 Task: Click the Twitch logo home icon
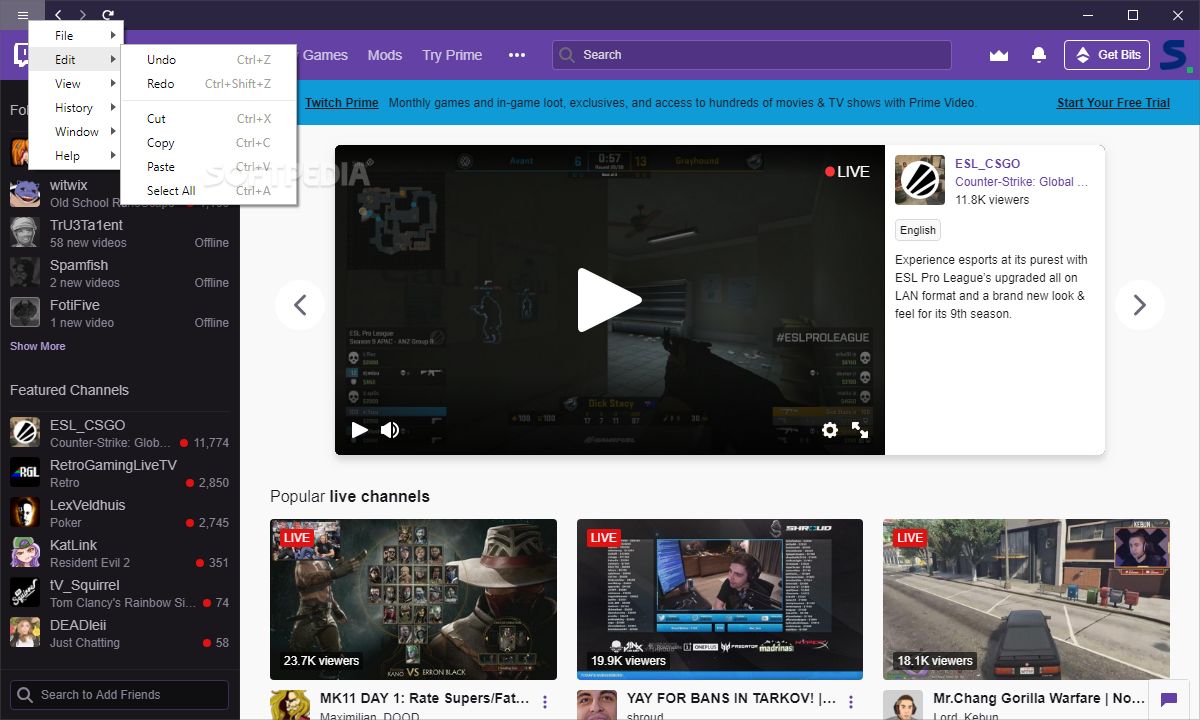22,55
